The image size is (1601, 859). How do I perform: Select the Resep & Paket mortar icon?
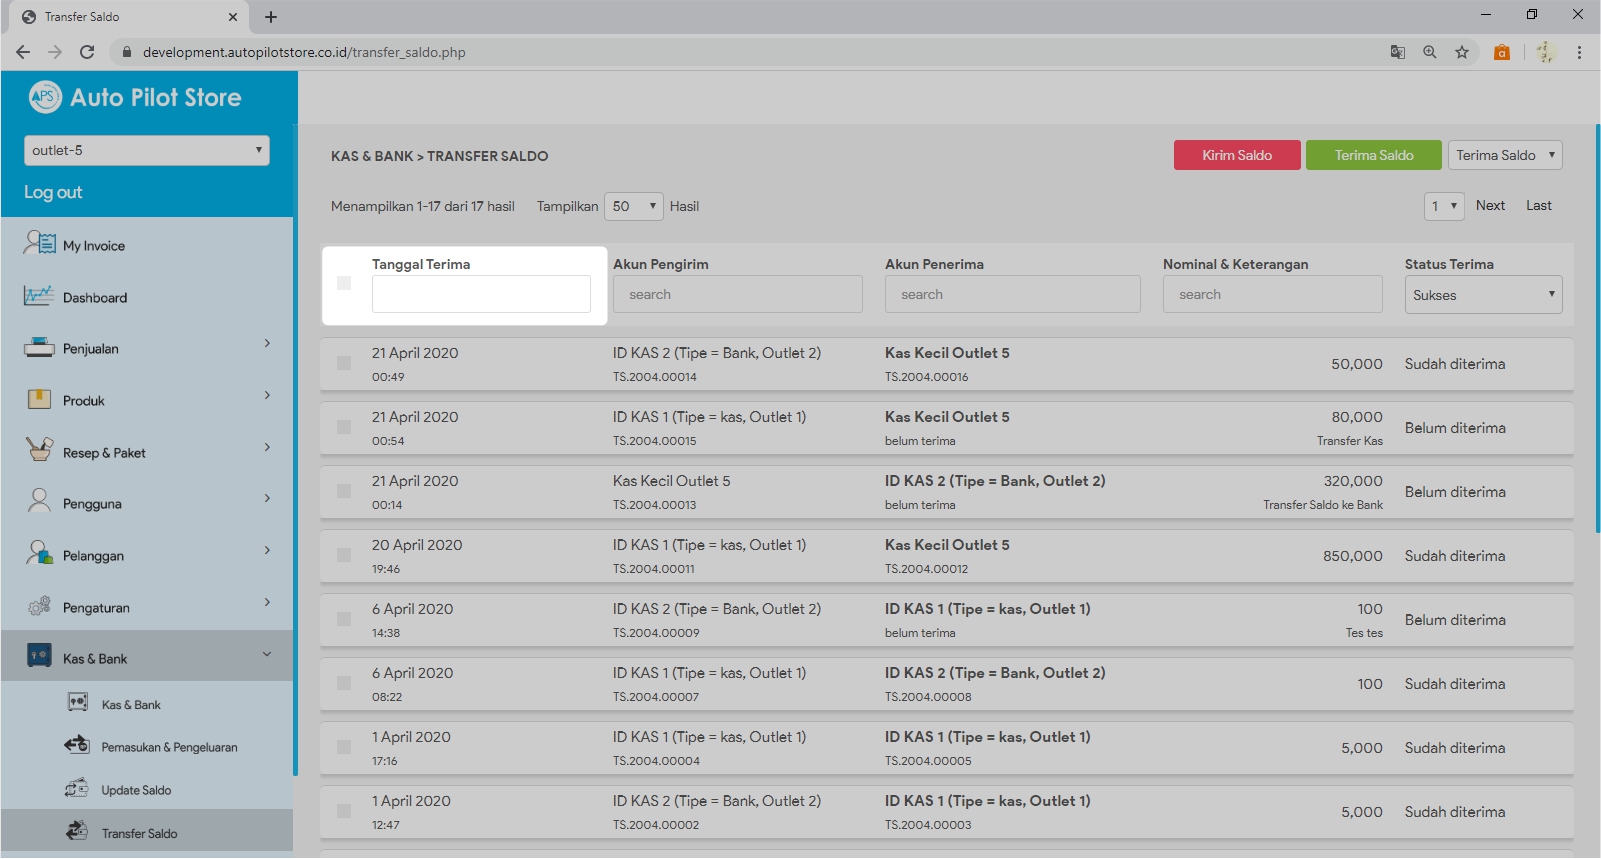[39, 451]
